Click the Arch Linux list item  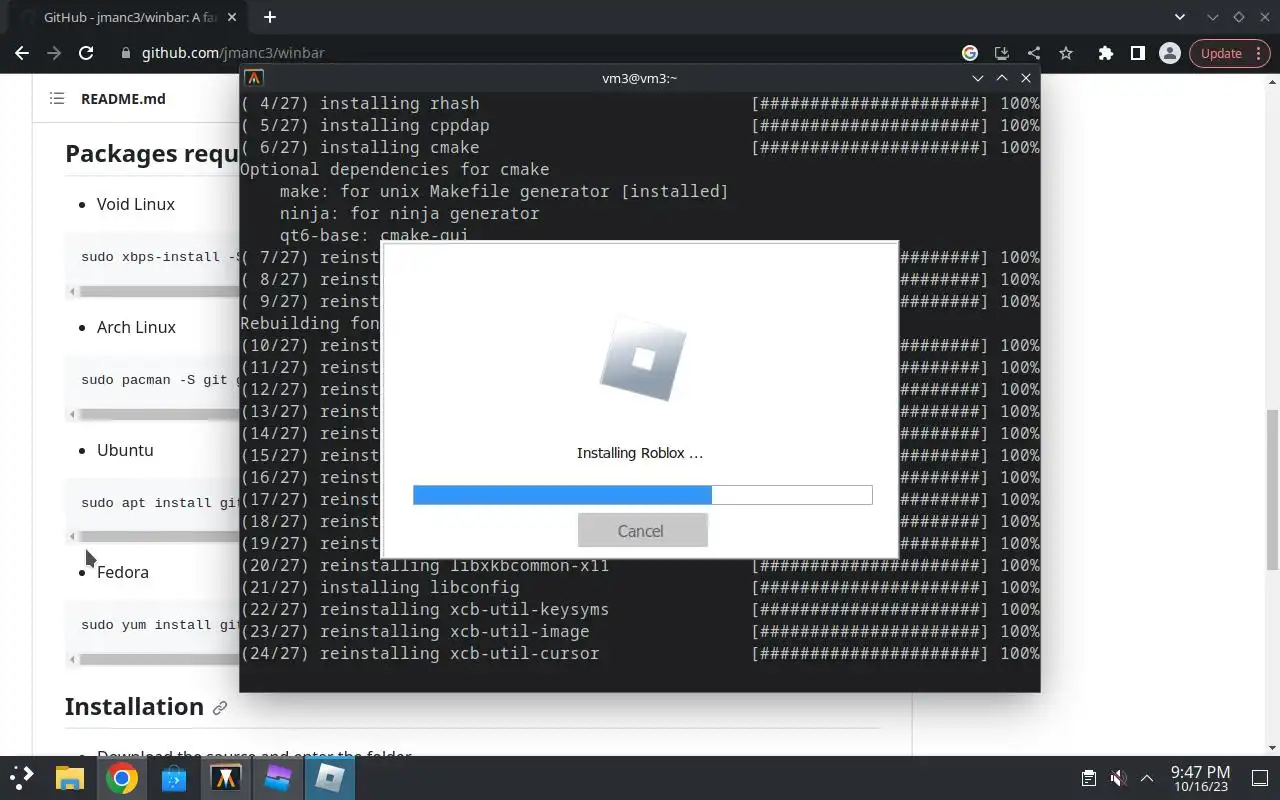(x=136, y=327)
